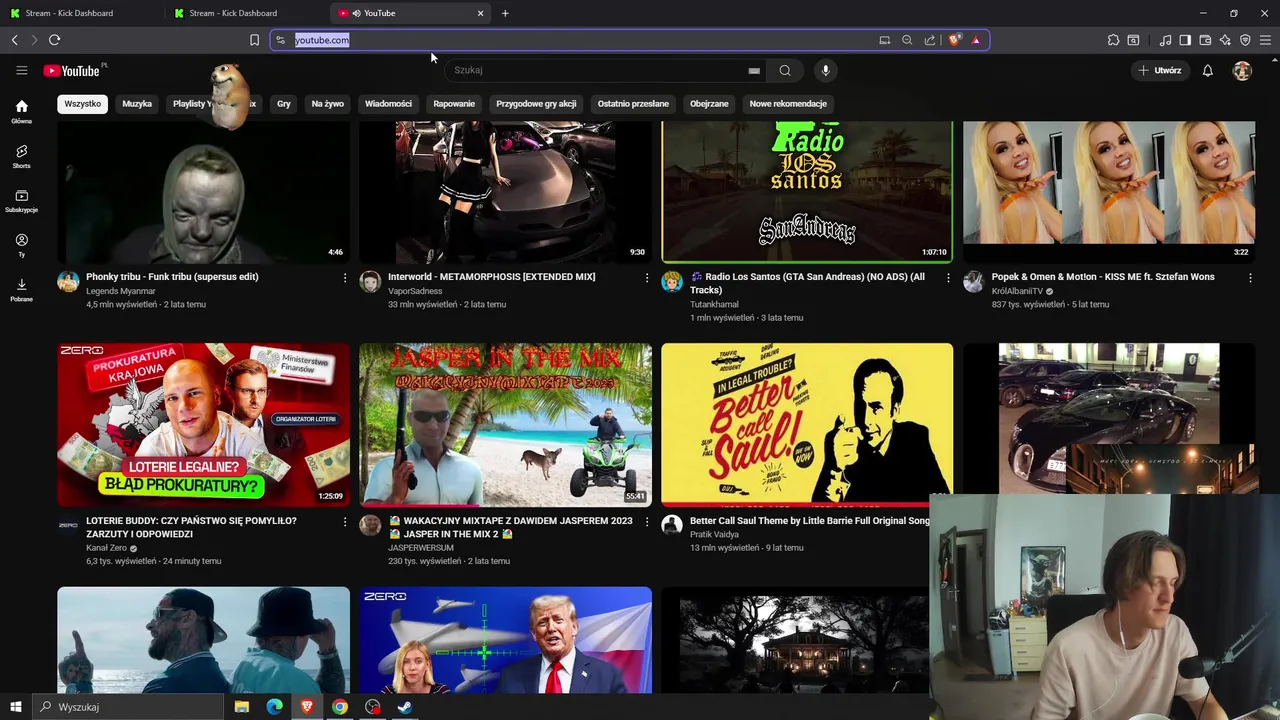Open a new browser tab
Screen dimensions: 1280x720
tap(505, 13)
